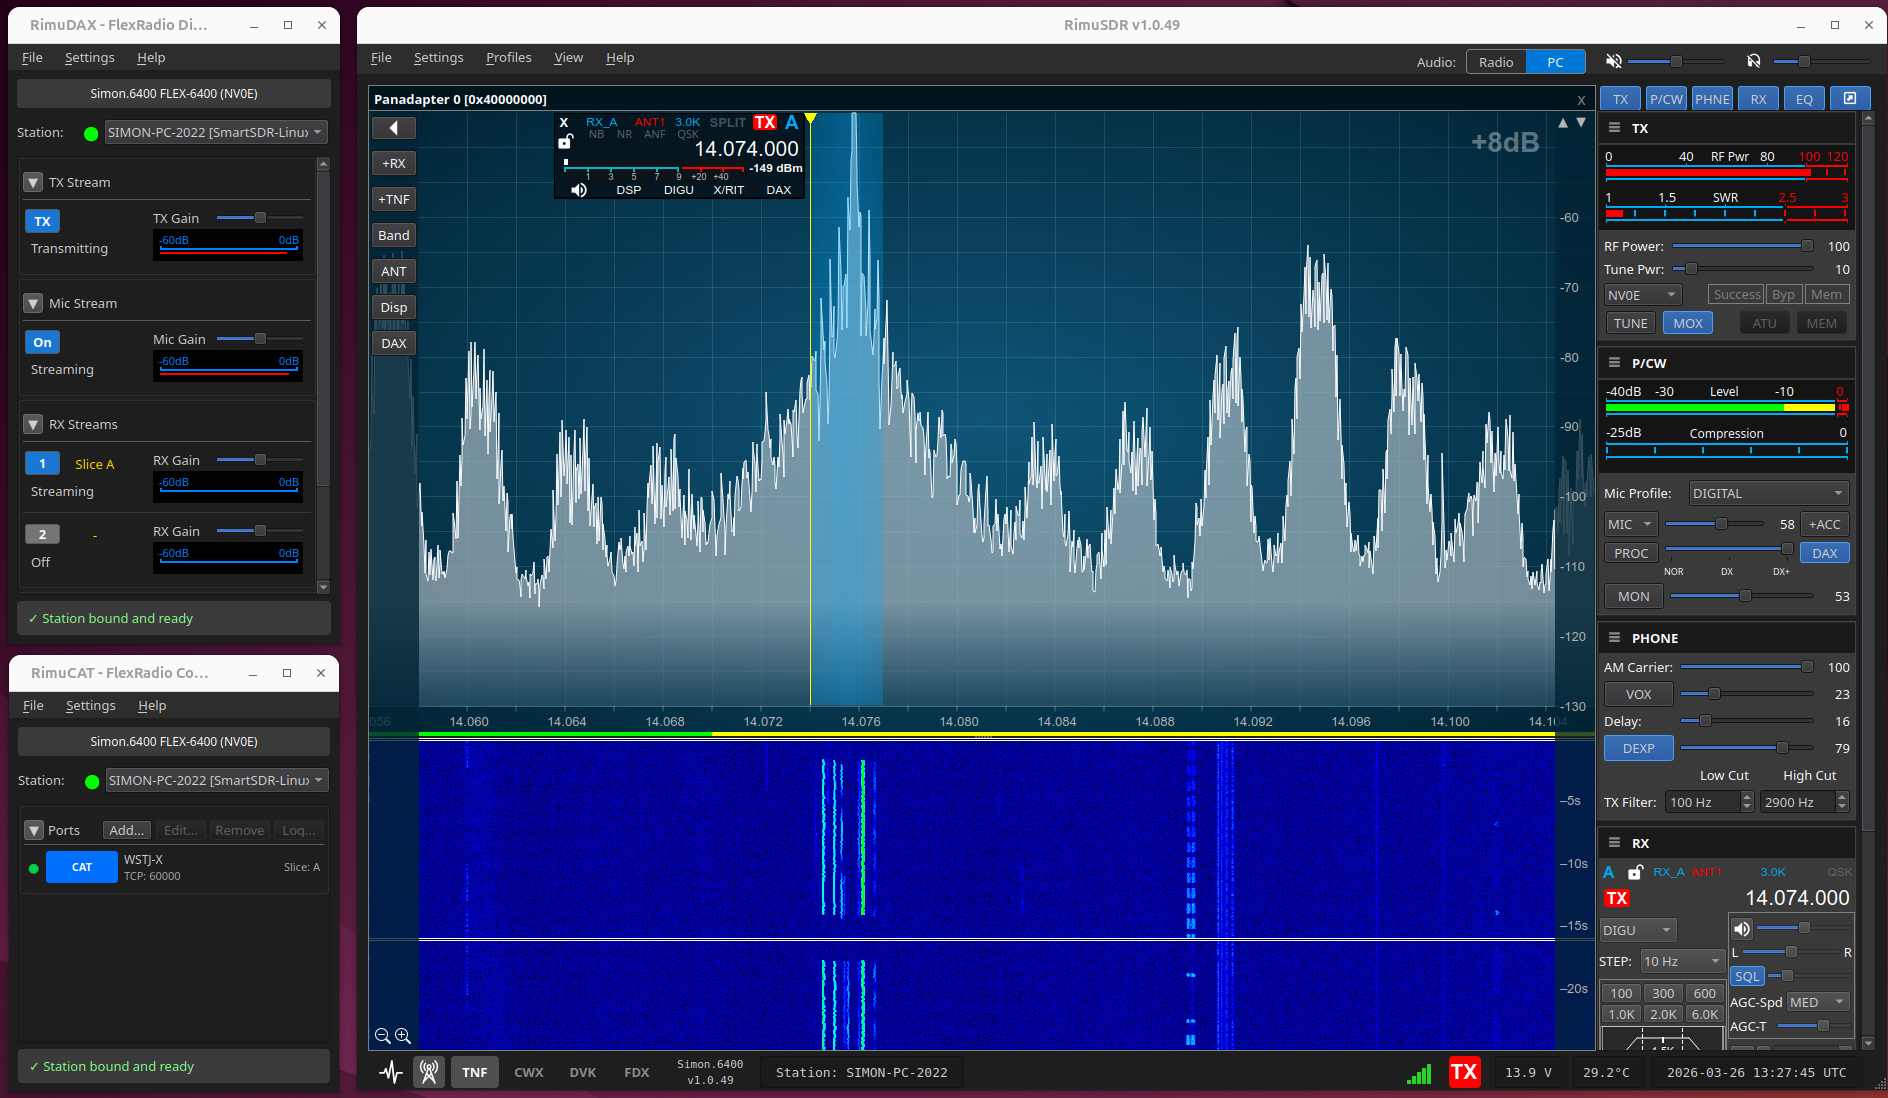Click the TUNE button
1888x1098 pixels.
pyautogui.click(x=1630, y=322)
